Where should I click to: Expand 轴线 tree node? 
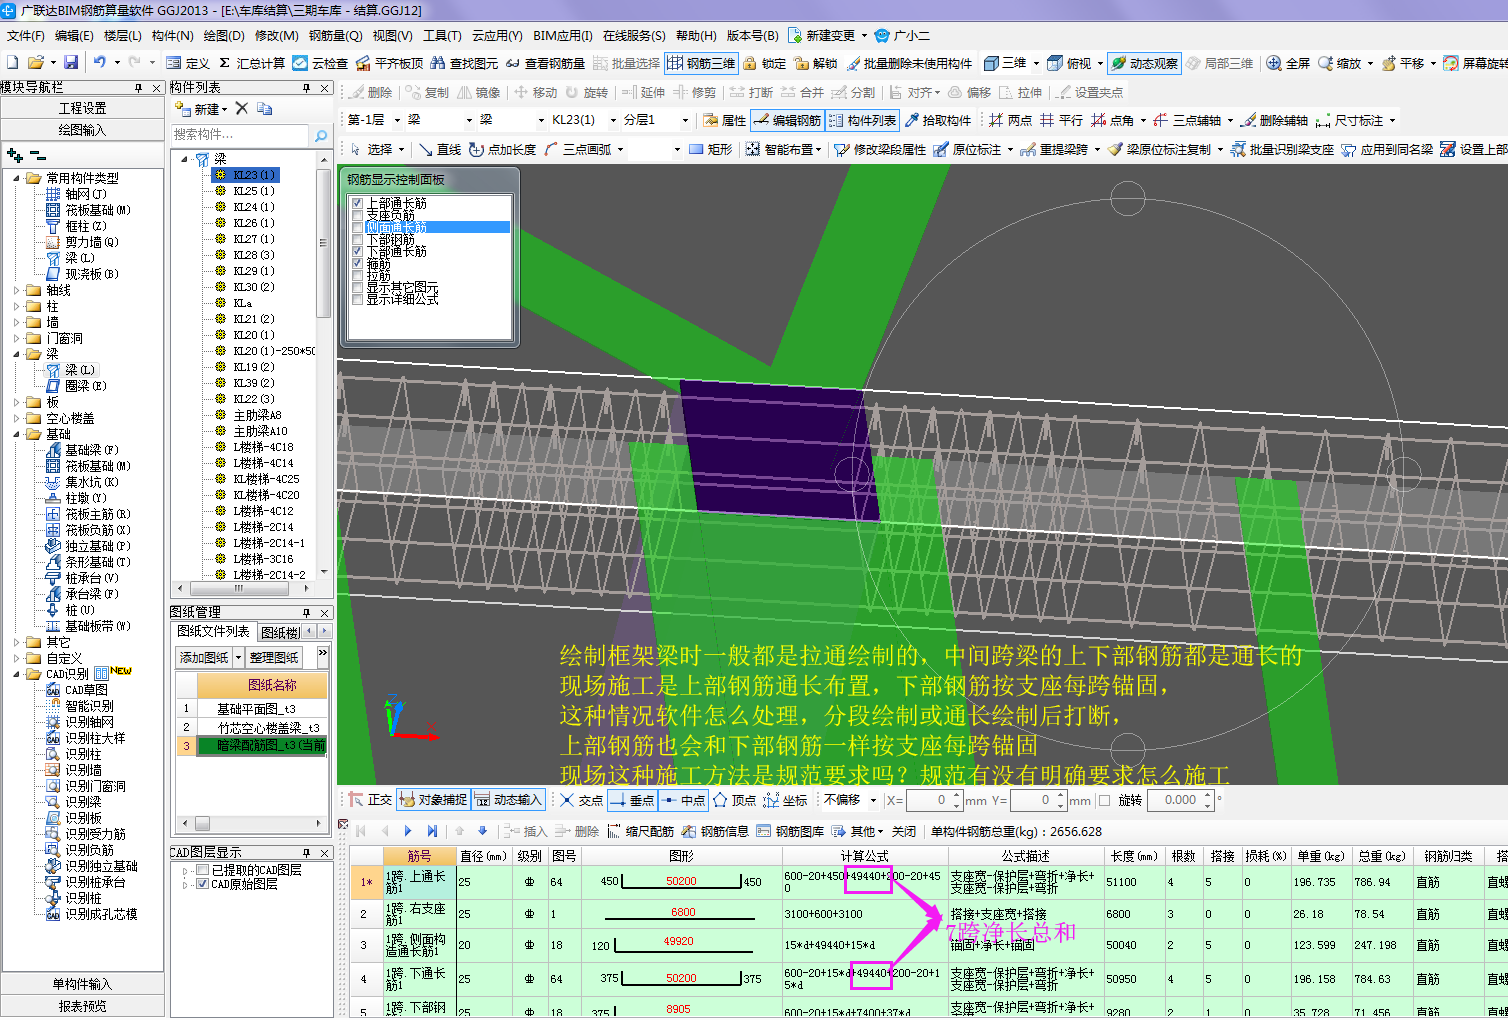17,290
